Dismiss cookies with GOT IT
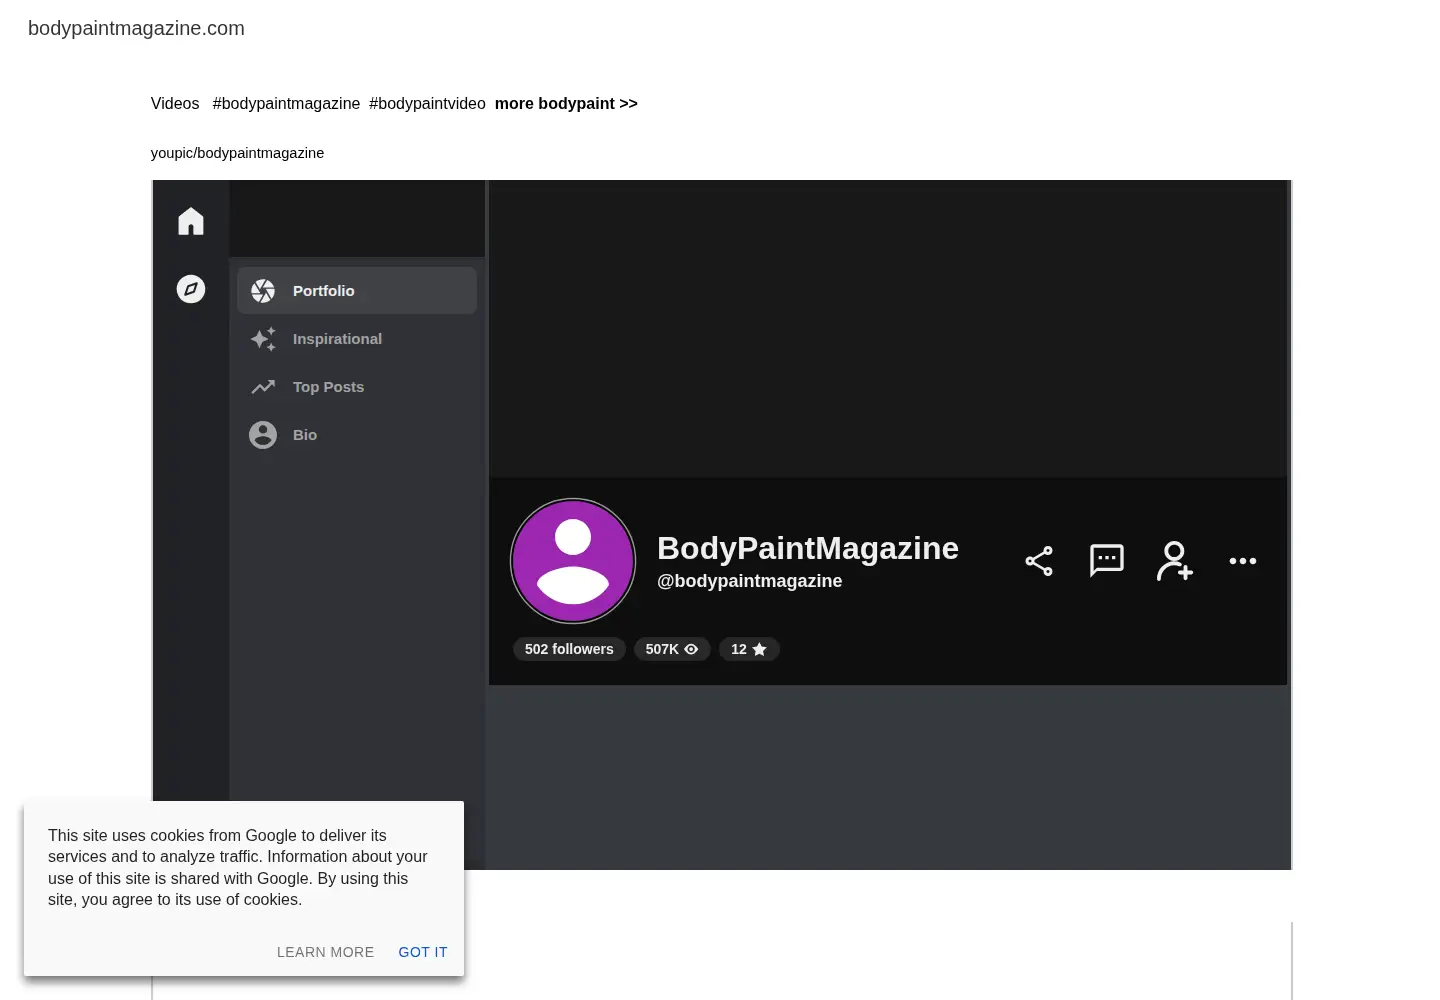The width and height of the screenshot is (1440, 1000). [423, 952]
